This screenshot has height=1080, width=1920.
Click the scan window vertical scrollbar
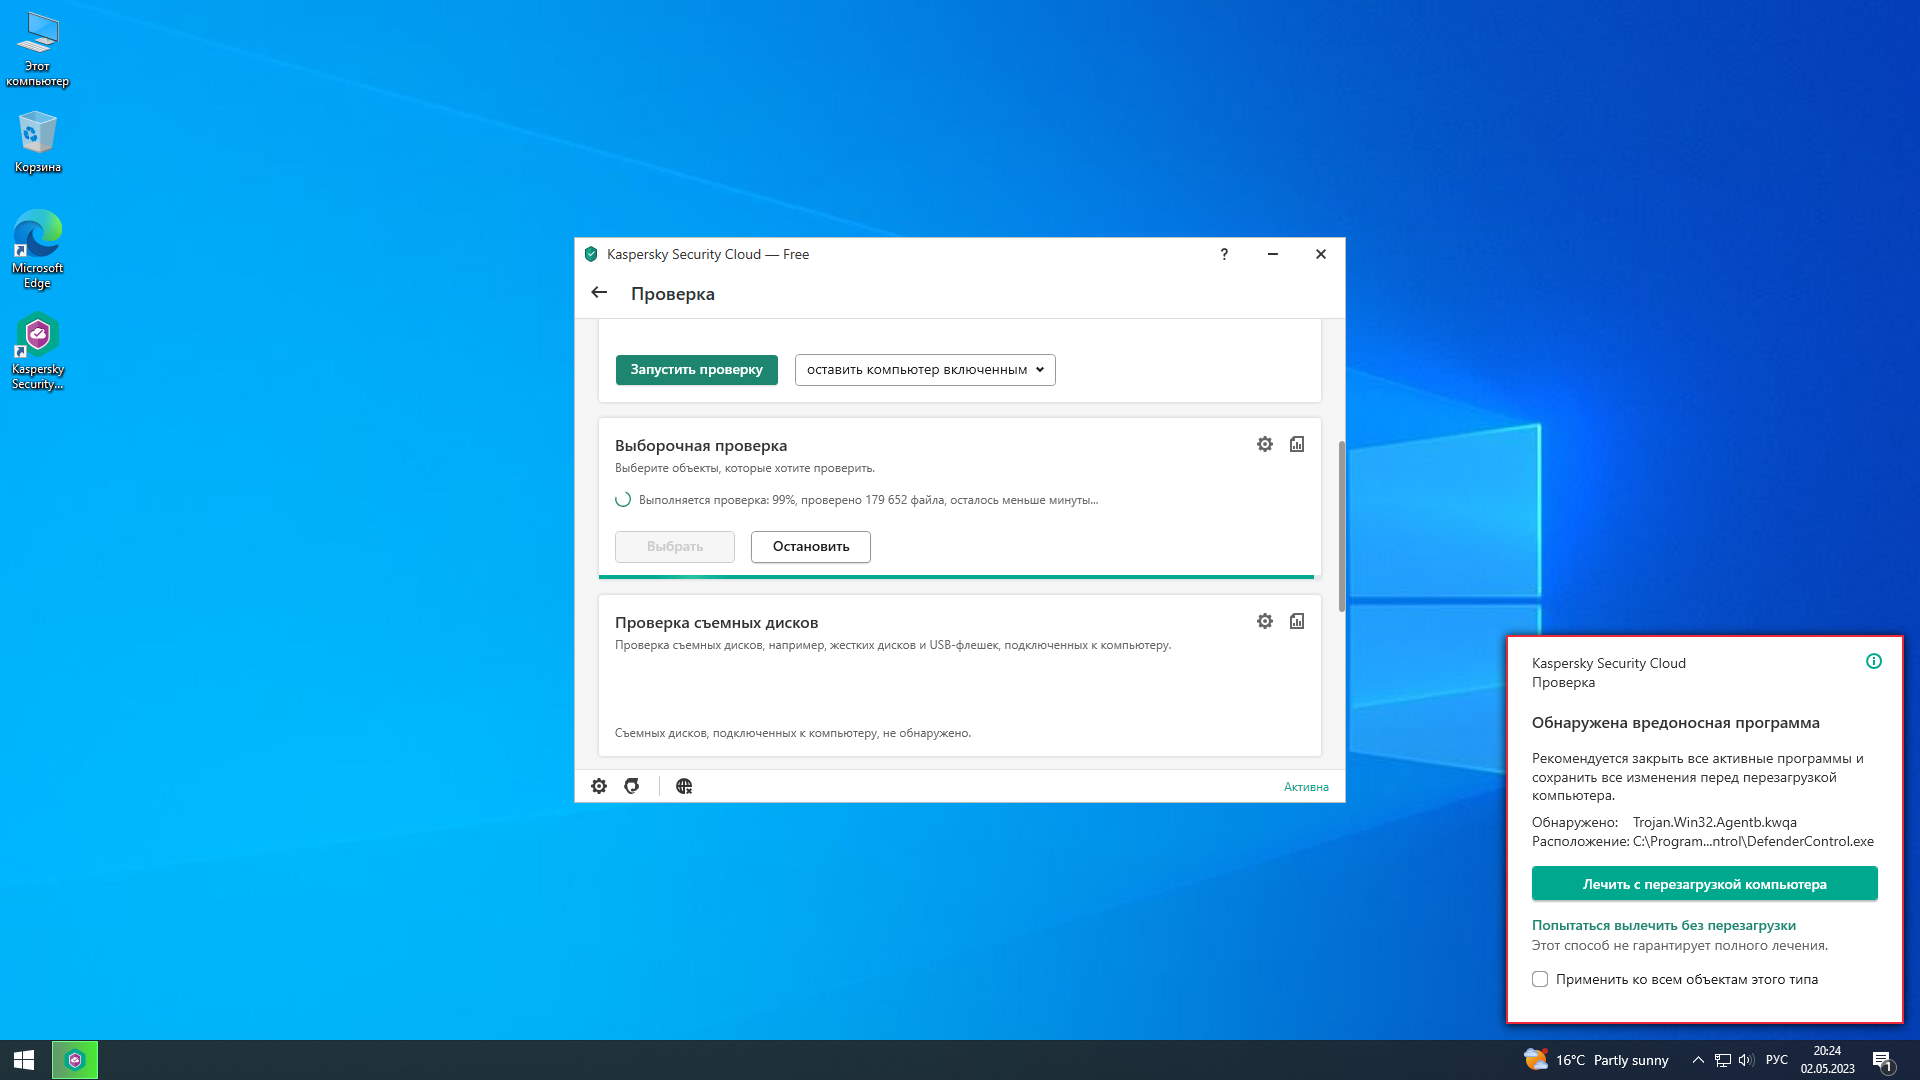pyautogui.click(x=1341, y=525)
